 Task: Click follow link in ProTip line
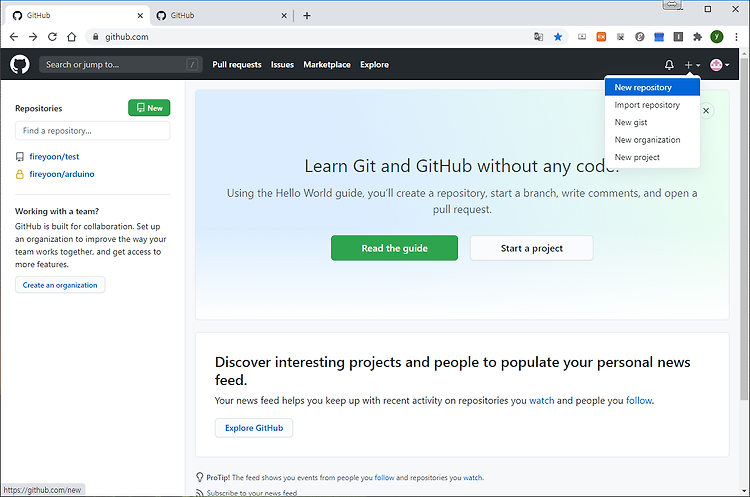click(x=384, y=477)
